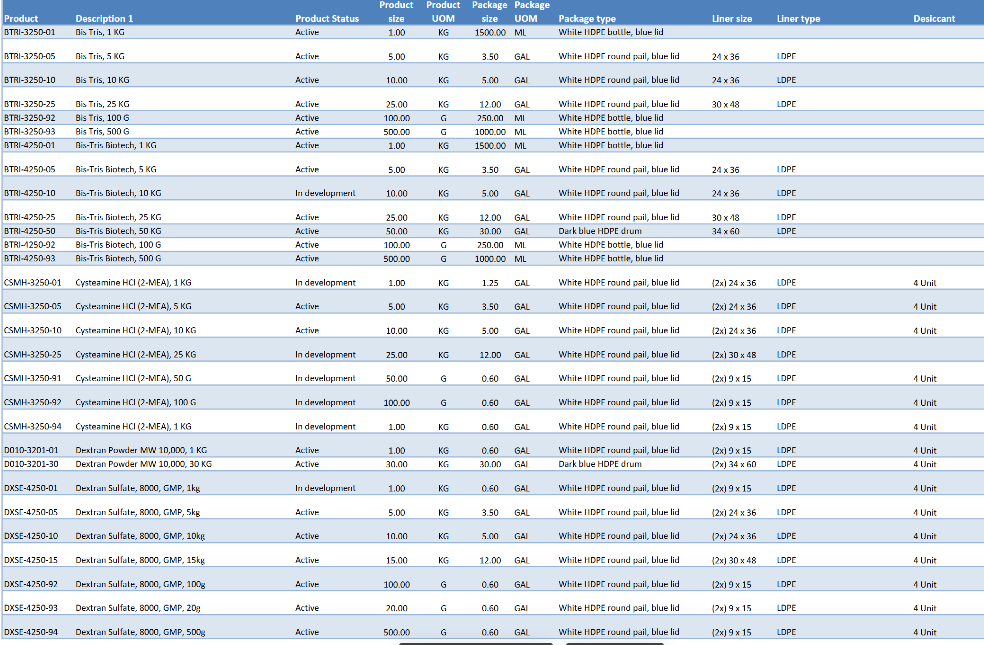
Task: Click the BTRI-4250-50 product cell
Action: 30,231
